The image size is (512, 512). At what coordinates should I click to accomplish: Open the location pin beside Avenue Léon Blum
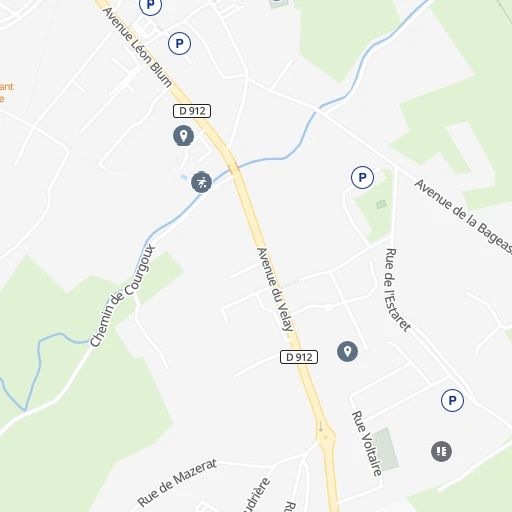point(183,136)
